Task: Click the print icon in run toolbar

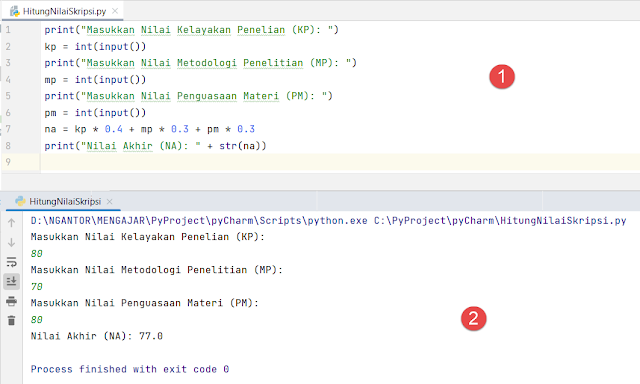Action: tap(11, 301)
